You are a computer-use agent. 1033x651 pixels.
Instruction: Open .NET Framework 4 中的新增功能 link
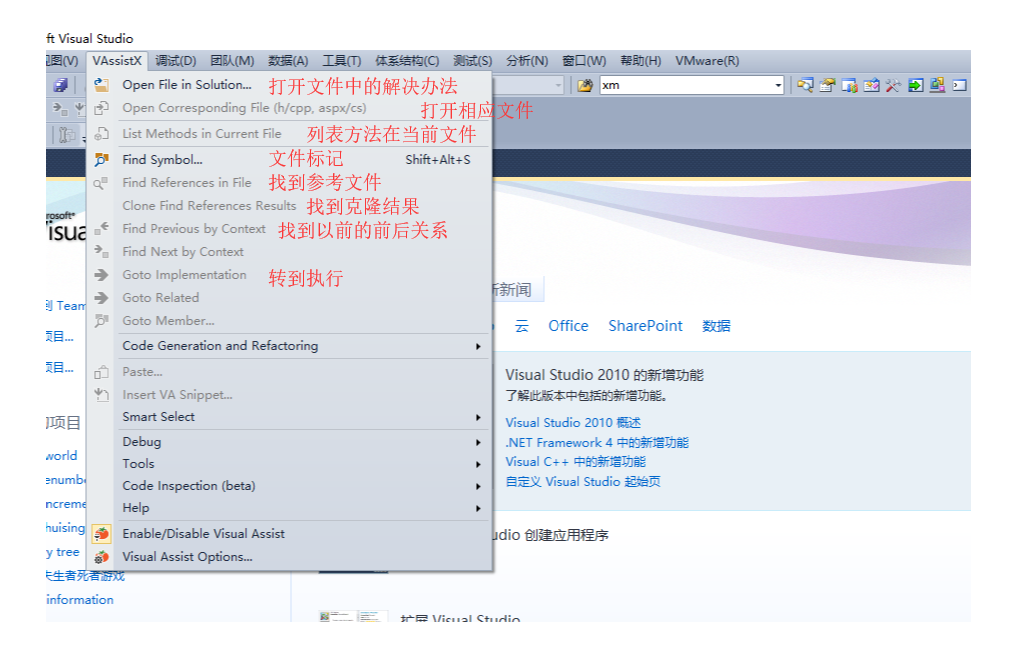click(x=596, y=442)
